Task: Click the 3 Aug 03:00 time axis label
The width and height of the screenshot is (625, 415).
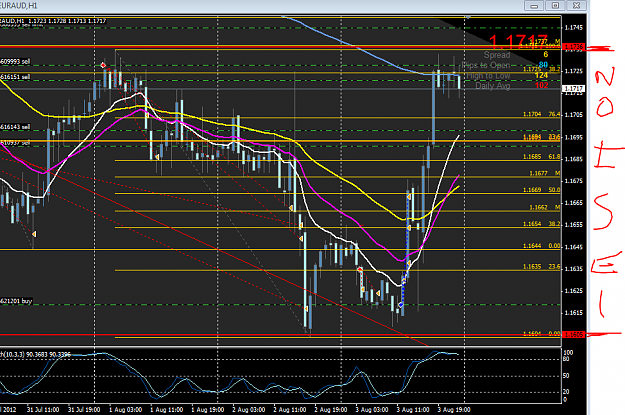Action: [x=371, y=410]
